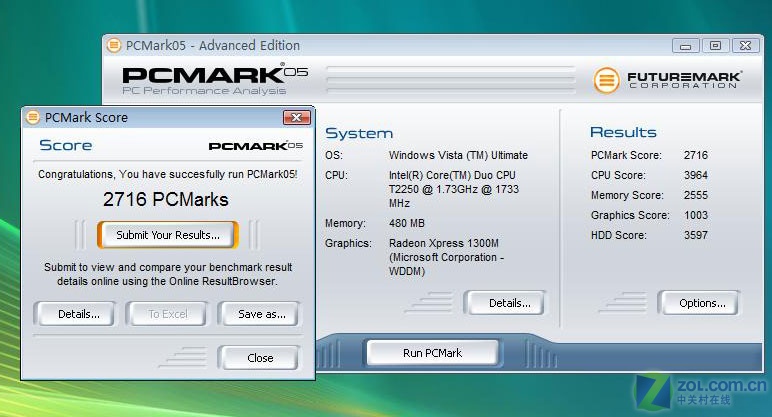Viewport: 772px width, 417px height.
Task: Click the orange icon in PCMark Score title
Action: [33, 117]
